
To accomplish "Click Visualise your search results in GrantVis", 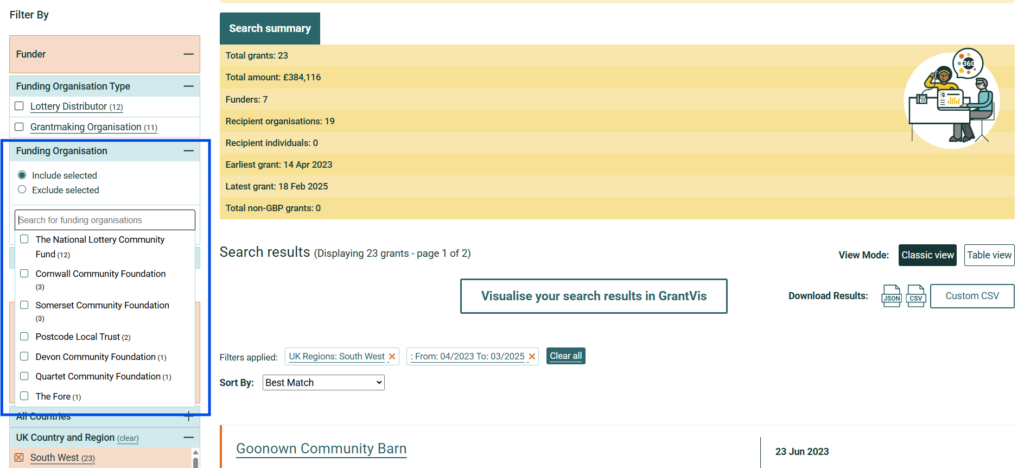I will (593, 296).
